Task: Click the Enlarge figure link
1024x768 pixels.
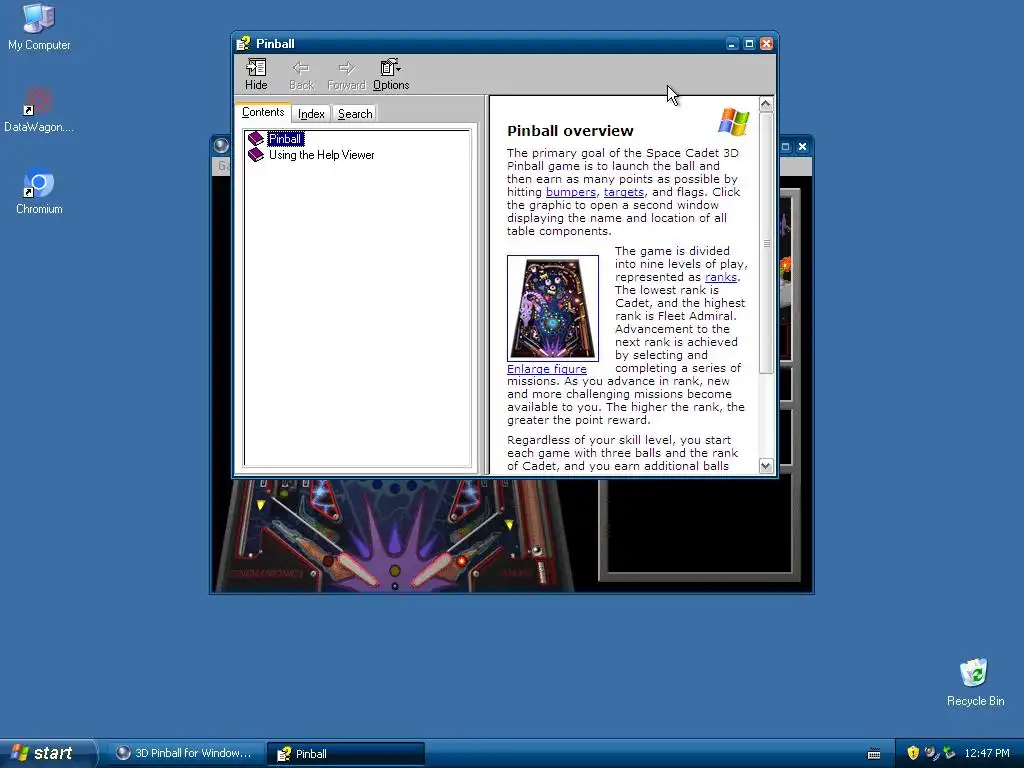Action: click(547, 369)
